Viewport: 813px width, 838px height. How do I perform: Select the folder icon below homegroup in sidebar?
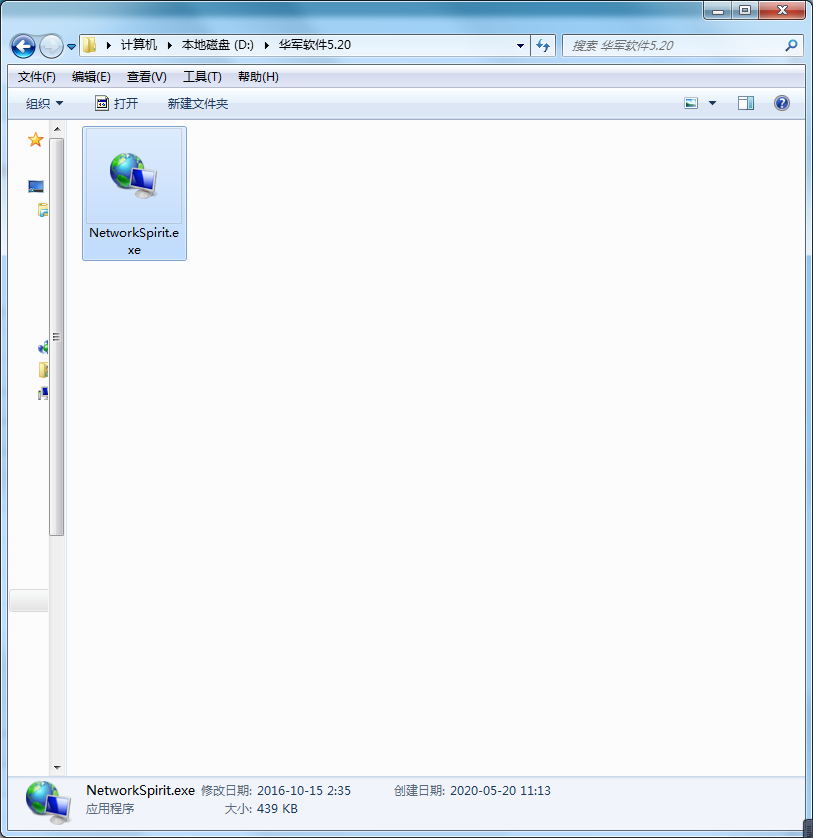click(x=43, y=370)
